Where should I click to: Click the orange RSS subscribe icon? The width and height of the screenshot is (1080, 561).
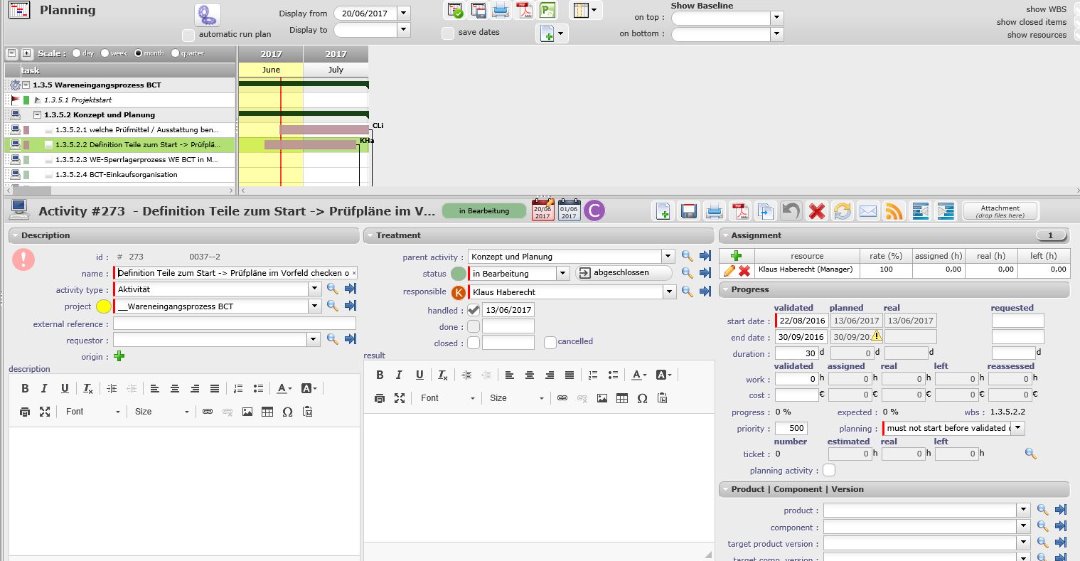(894, 211)
